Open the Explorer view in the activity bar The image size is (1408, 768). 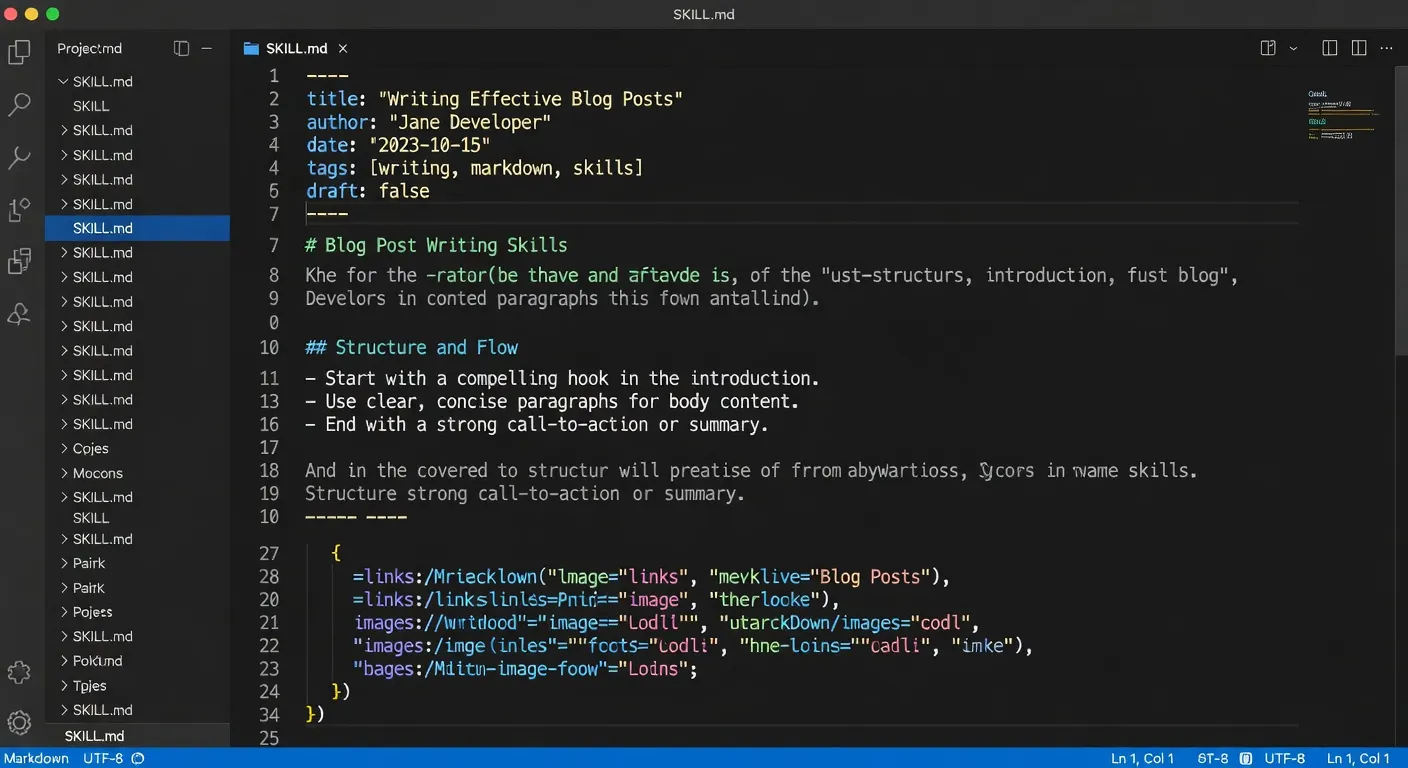click(x=21, y=50)
